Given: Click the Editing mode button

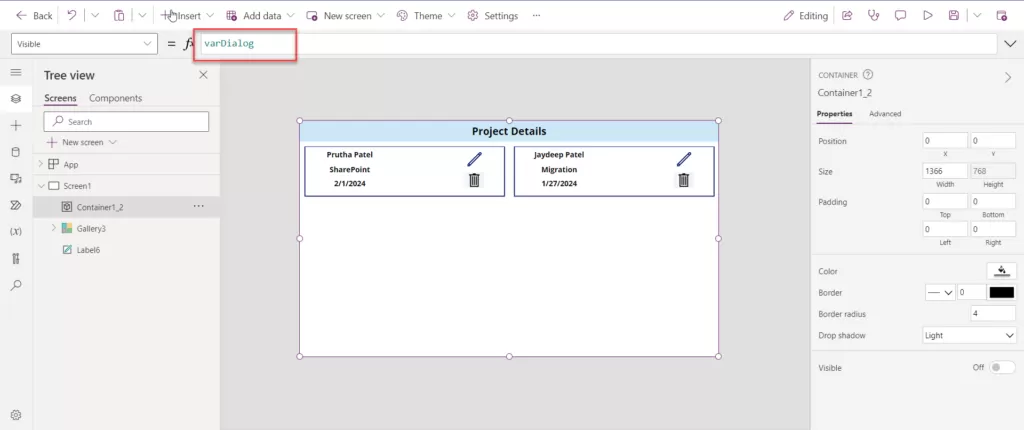Looking at the screenshot, I should click(x=805, y=16).
